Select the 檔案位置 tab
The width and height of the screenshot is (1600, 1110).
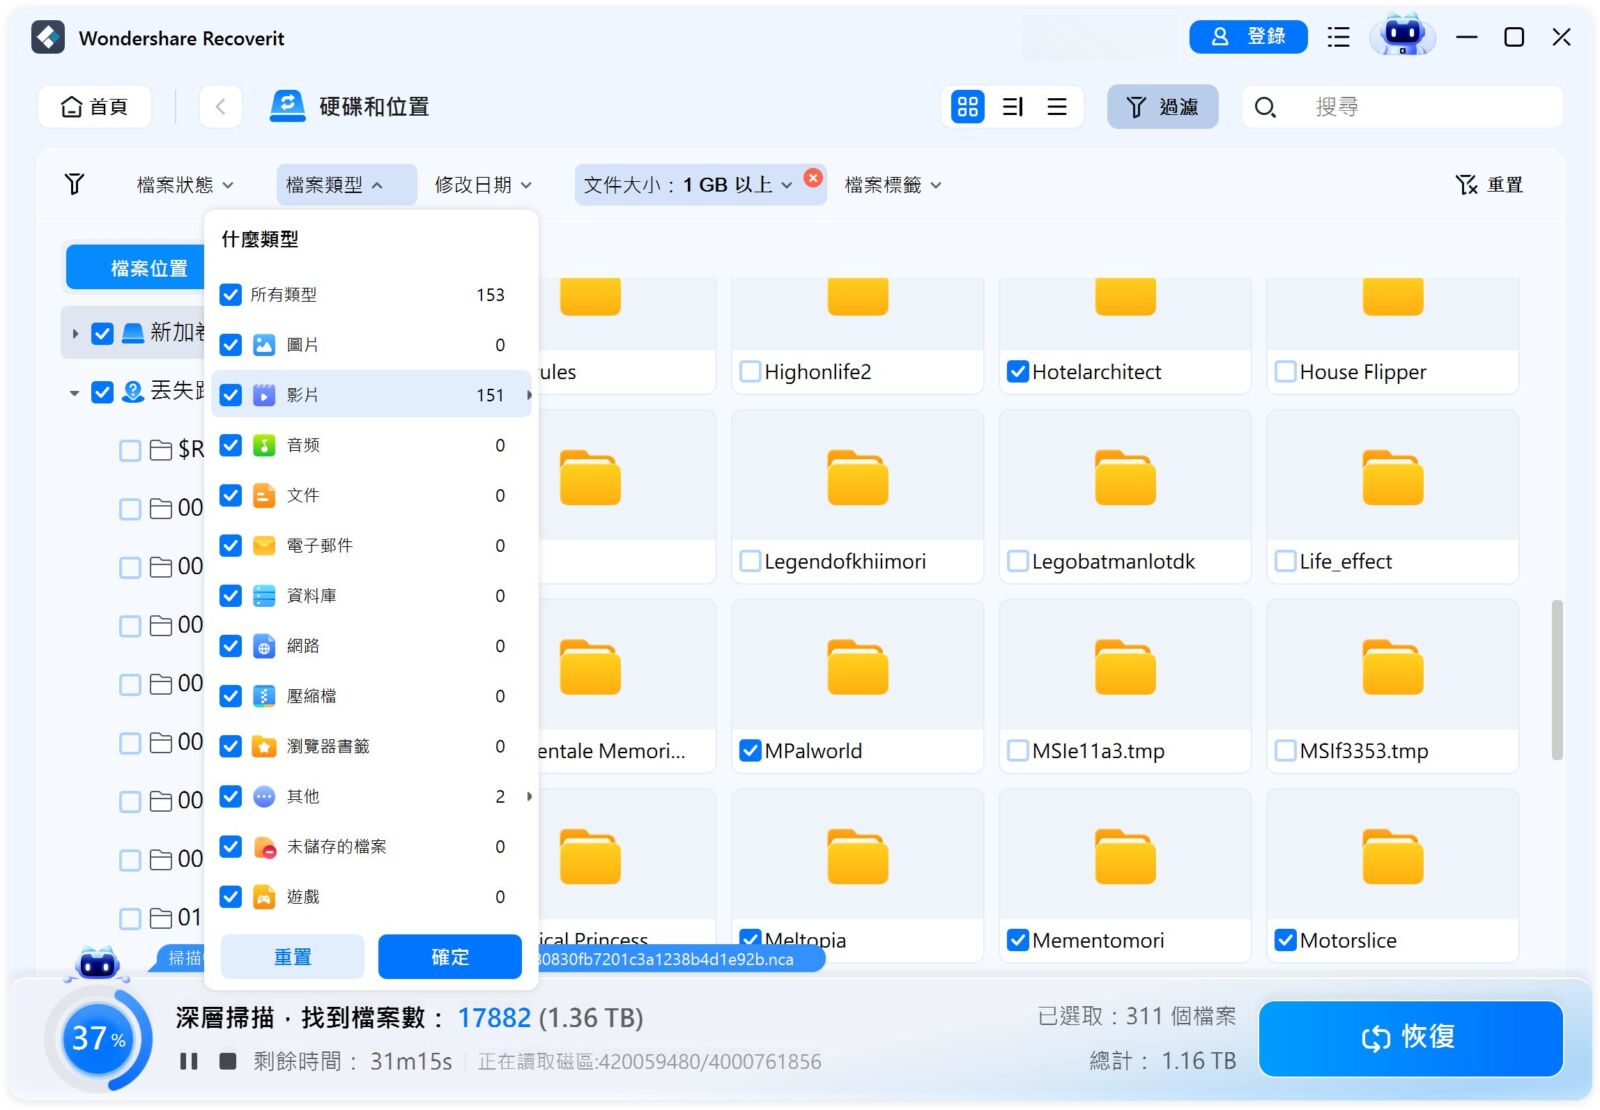(x=137, y=268)
